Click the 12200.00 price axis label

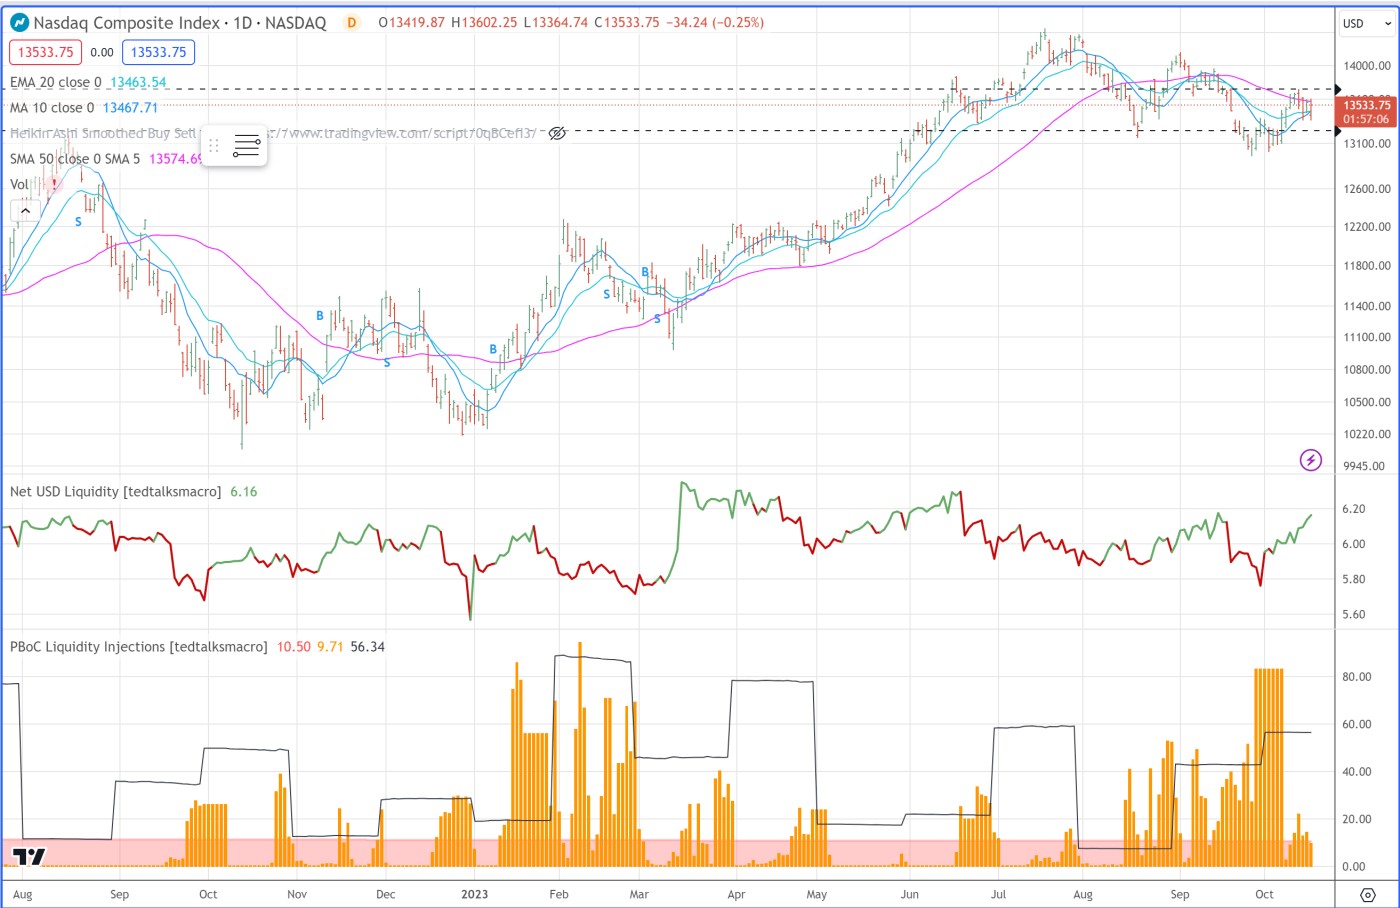coord(1367,227)
